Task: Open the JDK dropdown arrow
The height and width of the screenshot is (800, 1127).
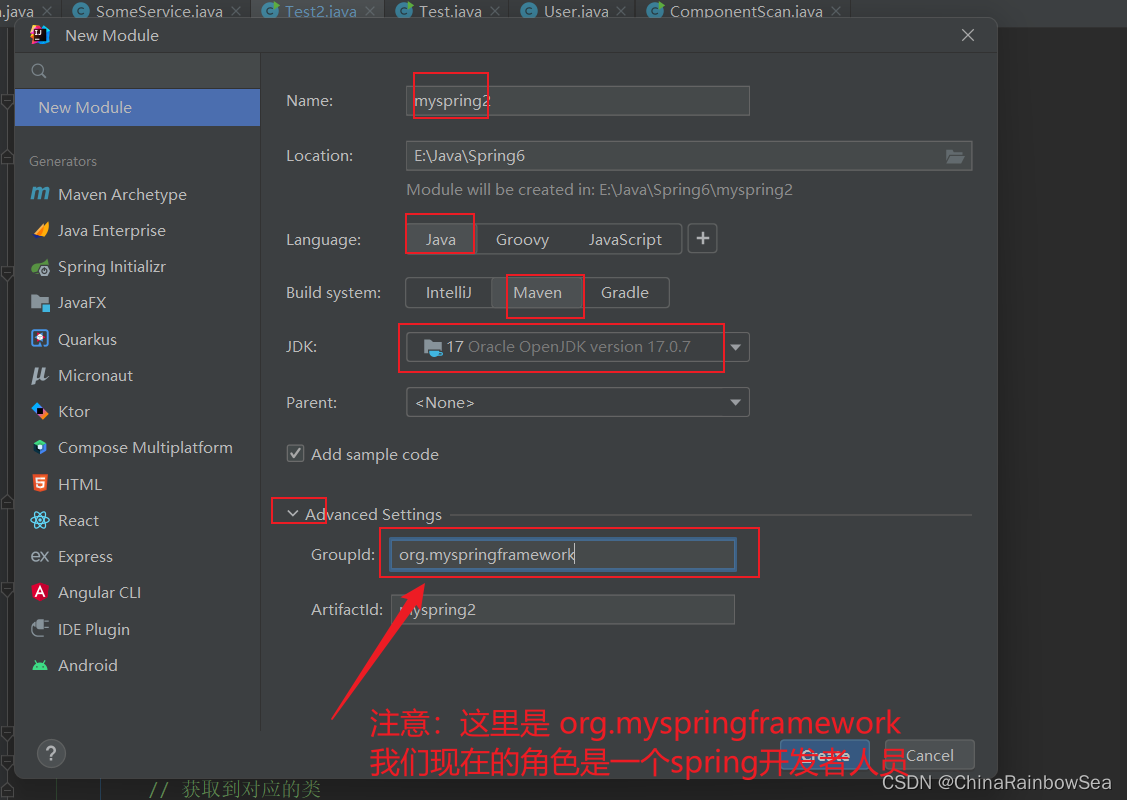Action: click(735, 347)
